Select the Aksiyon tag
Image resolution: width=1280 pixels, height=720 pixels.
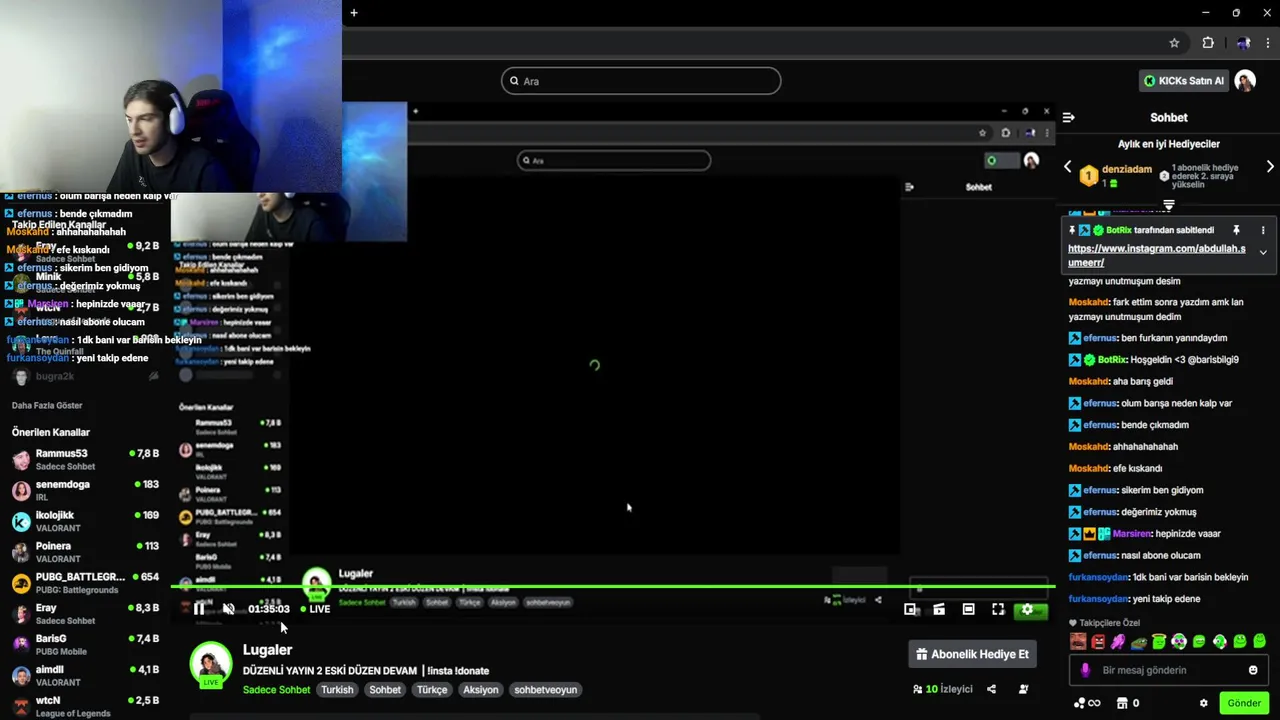(481, 690)
